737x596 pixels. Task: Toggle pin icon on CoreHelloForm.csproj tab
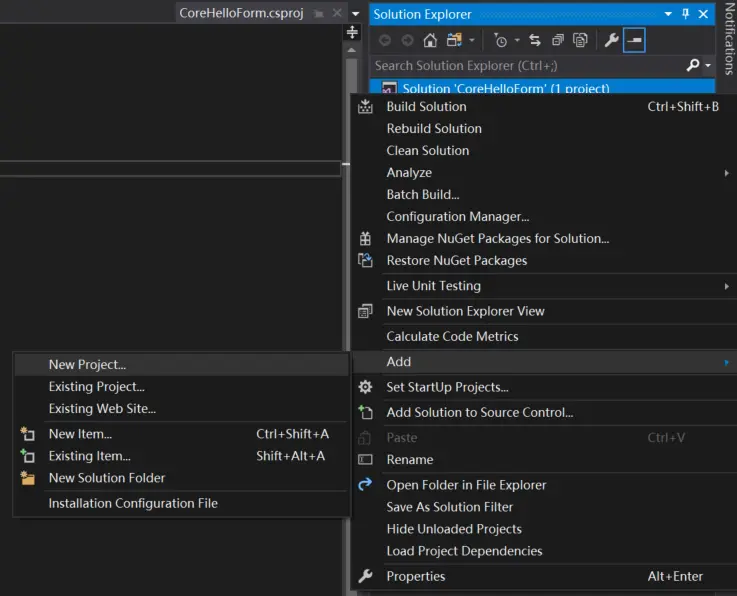click(319, 14)
